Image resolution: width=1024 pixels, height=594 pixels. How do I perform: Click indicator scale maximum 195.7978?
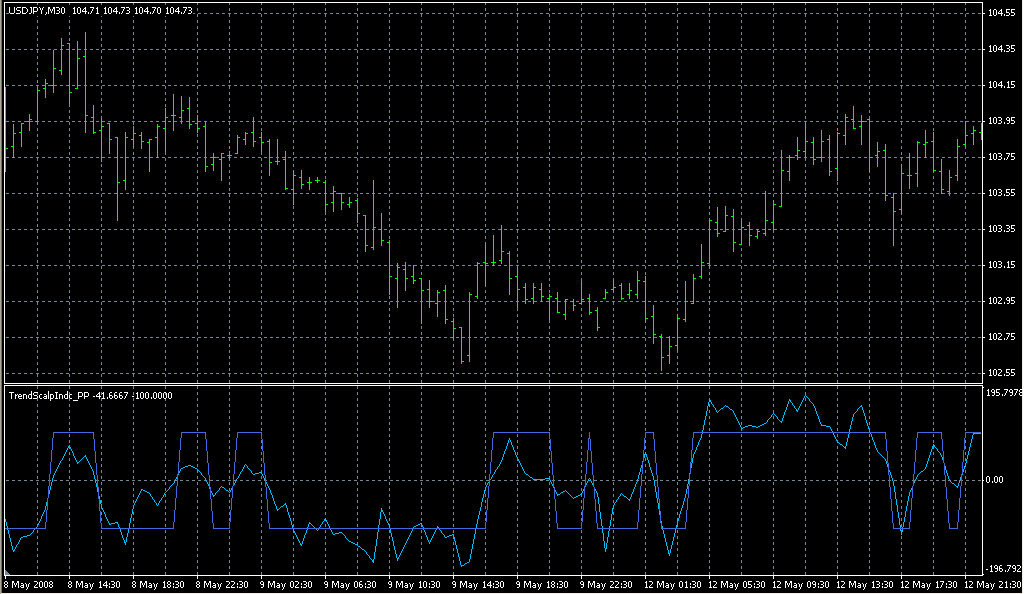[1003, 393]
